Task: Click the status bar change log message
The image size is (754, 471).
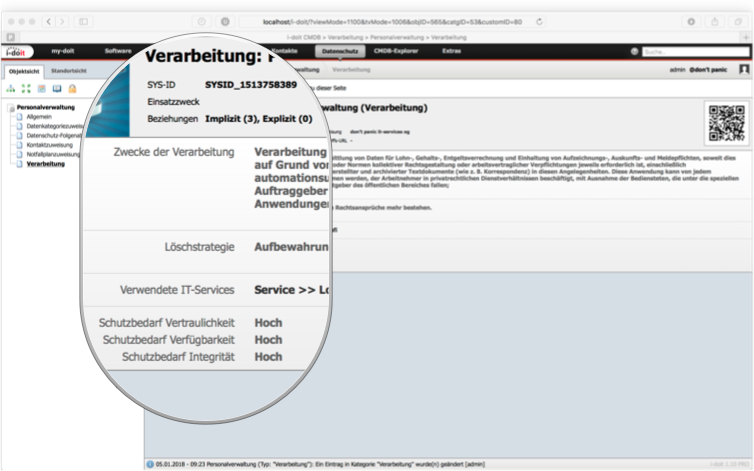Action: [320, 464]
